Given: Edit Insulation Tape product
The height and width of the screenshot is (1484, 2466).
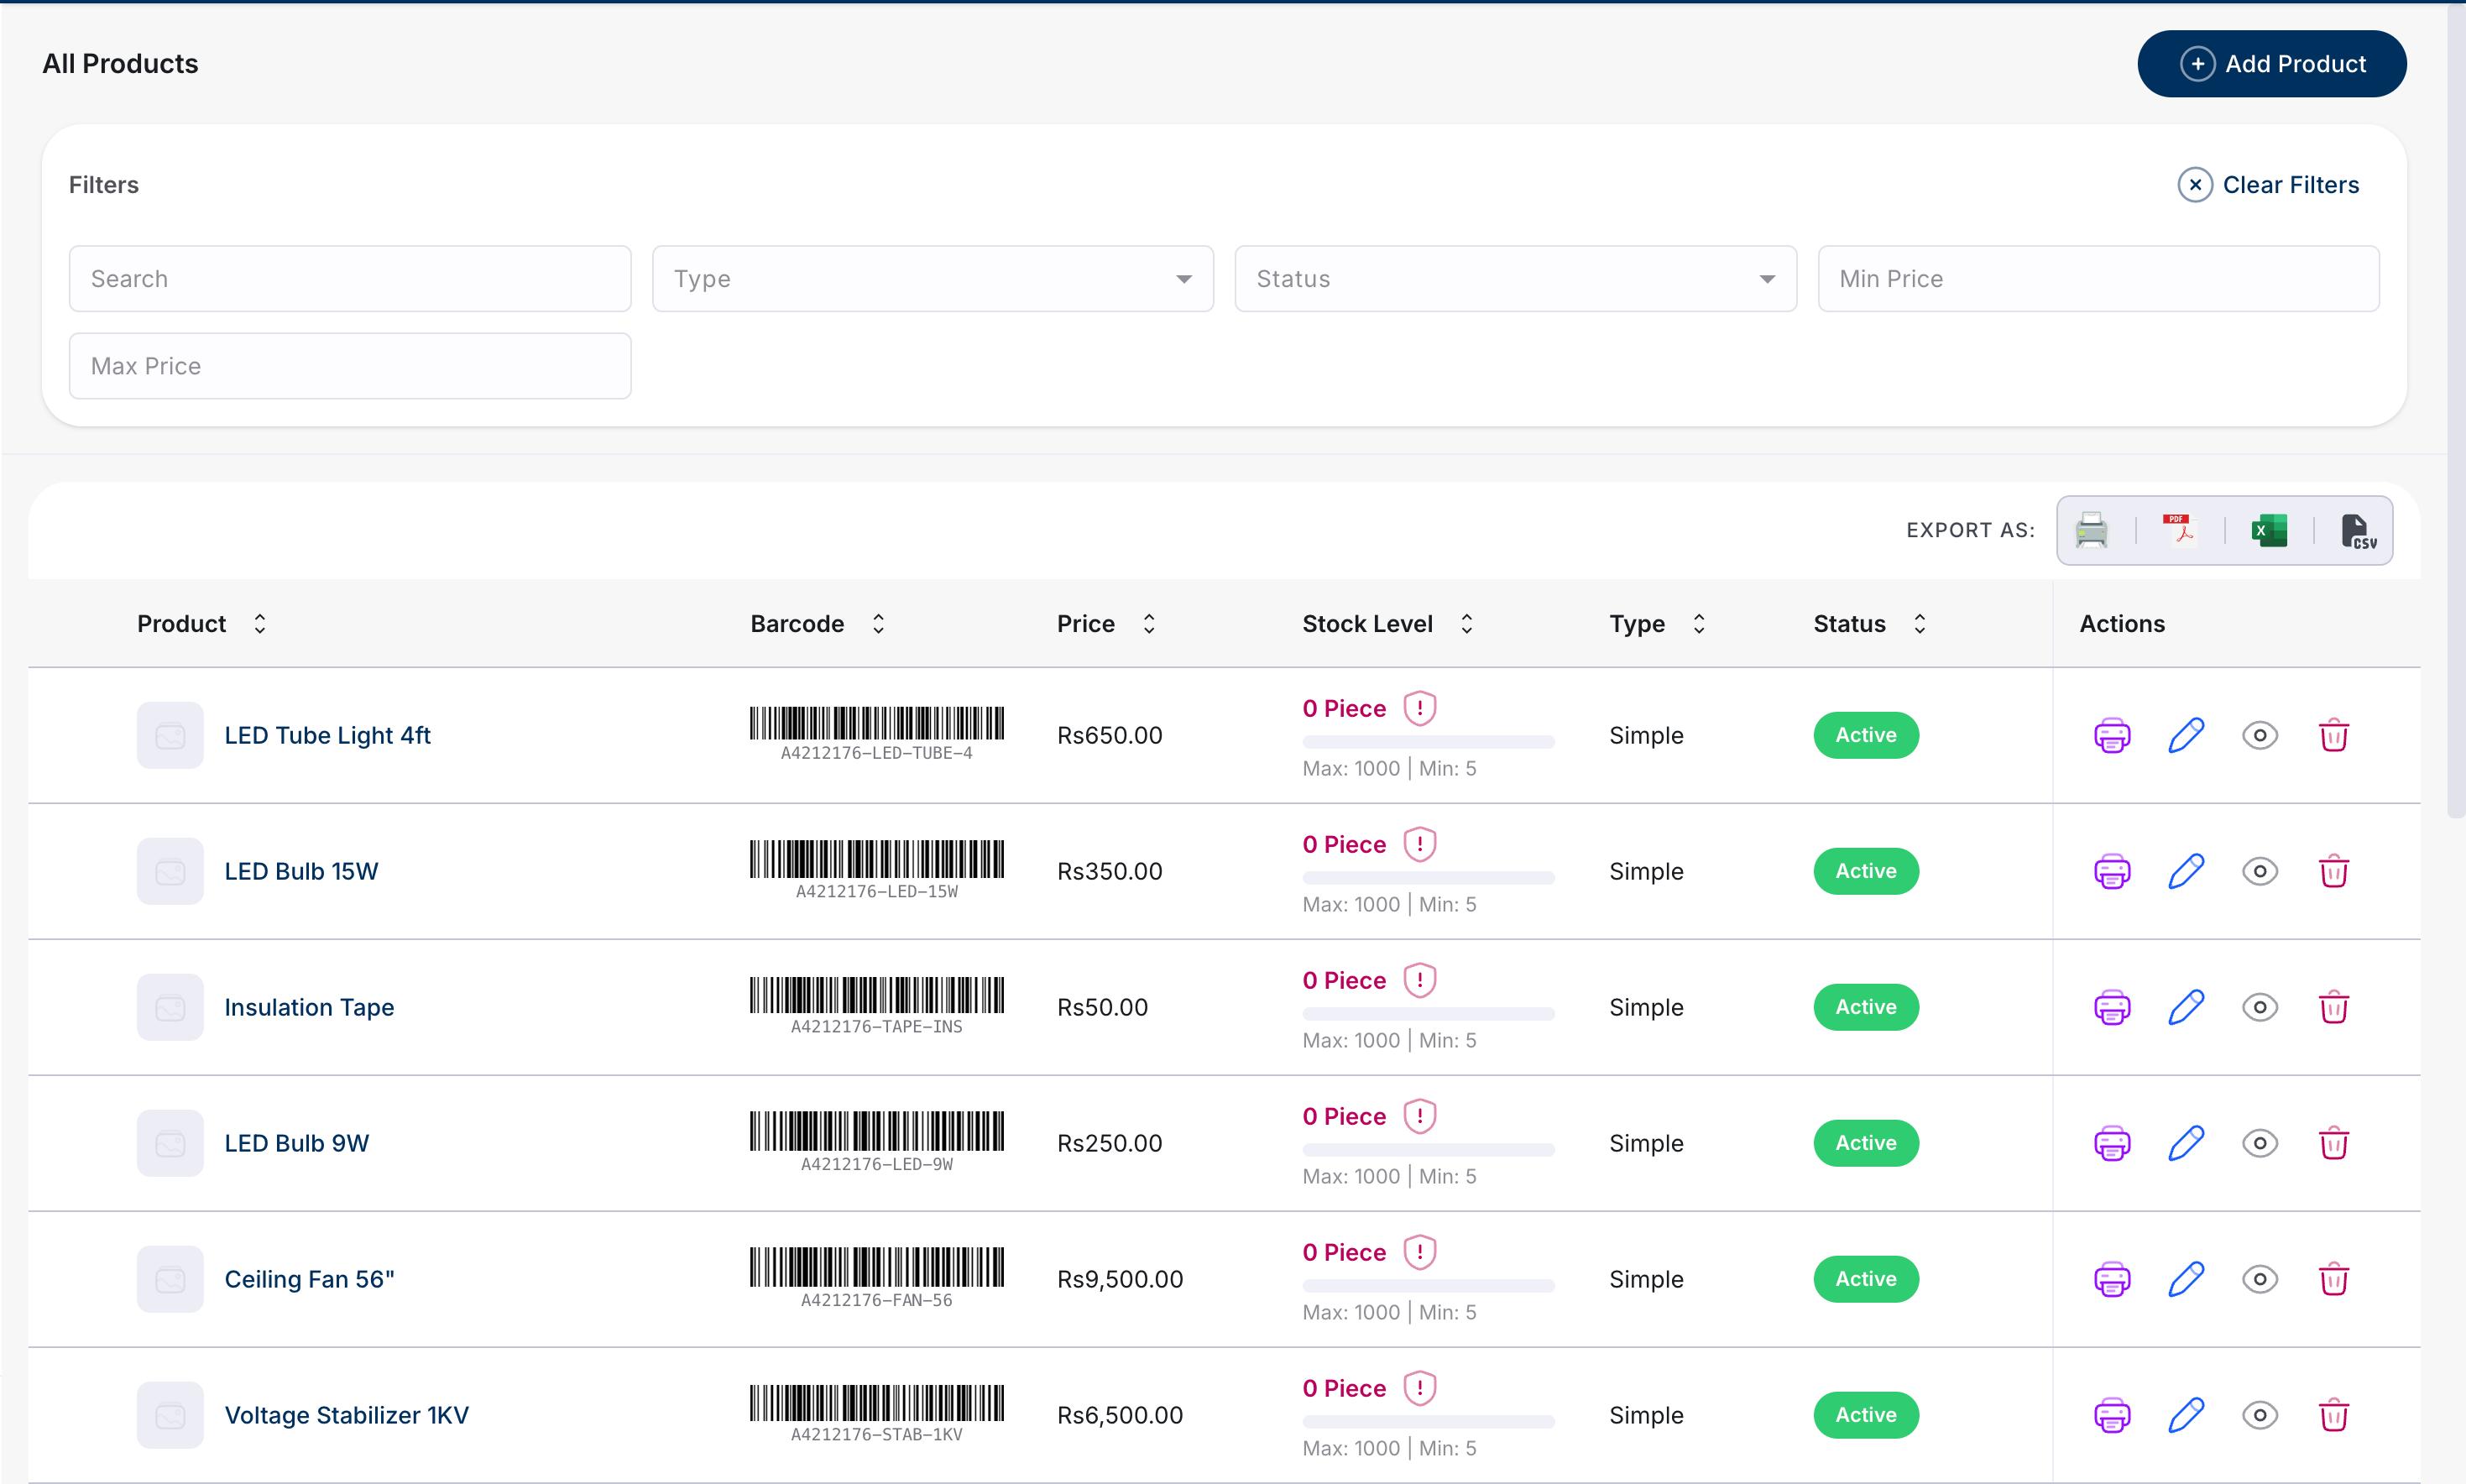Looking at the screenshot, I should pos(2186,1008).
